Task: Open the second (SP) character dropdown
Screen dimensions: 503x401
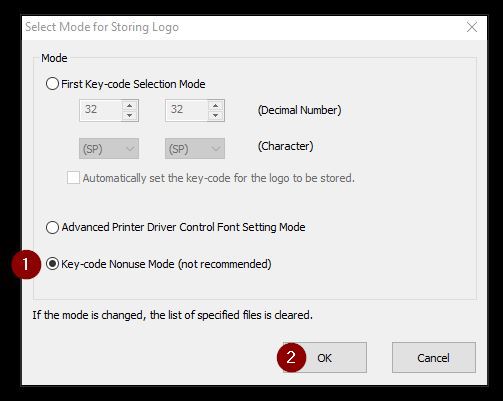Action: (x=195, y=149)
